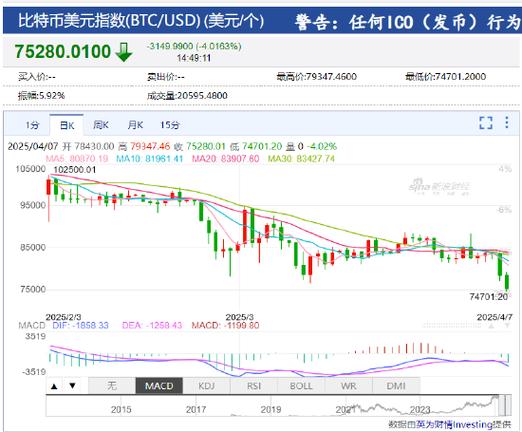Click the 最高价 79347.4600 value
This screenshot has width=522, height=432.
317,77
